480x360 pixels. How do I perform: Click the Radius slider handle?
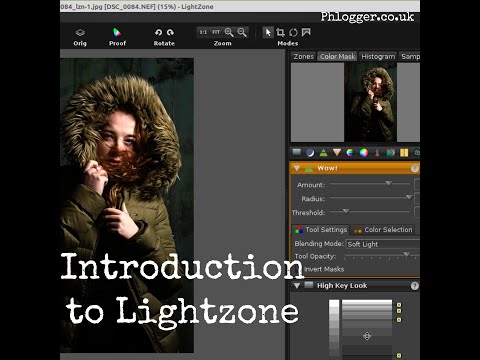coord(409,197)
